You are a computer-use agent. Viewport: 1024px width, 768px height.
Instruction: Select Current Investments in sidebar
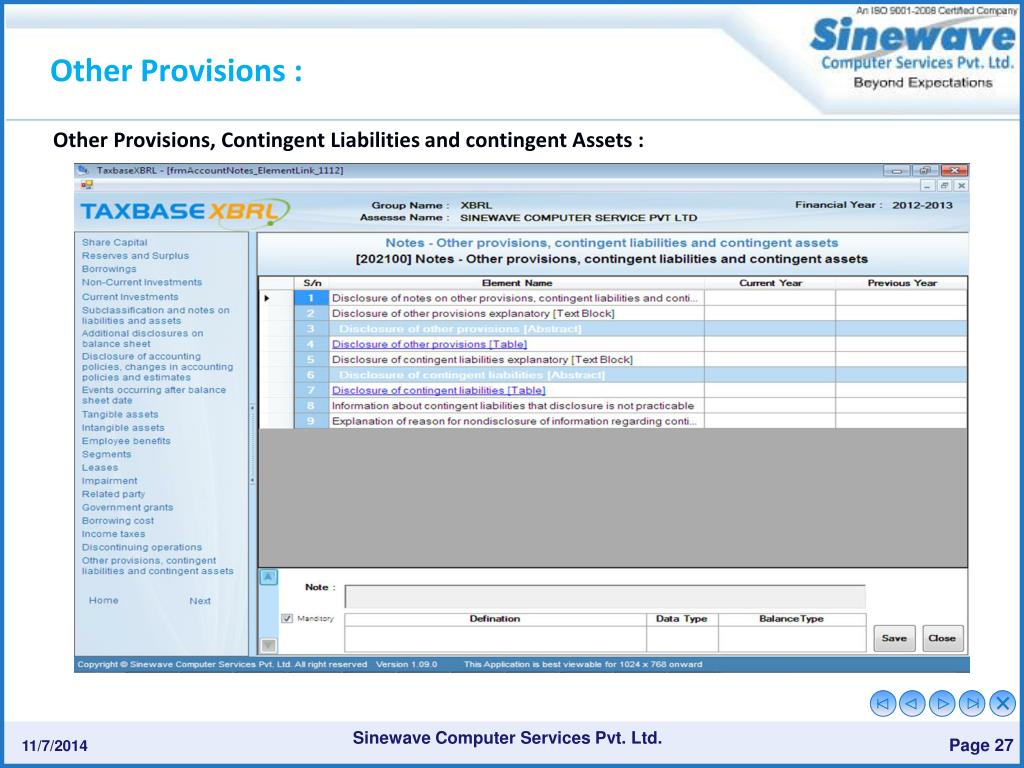pyautogui.click(x=130, y=296)
